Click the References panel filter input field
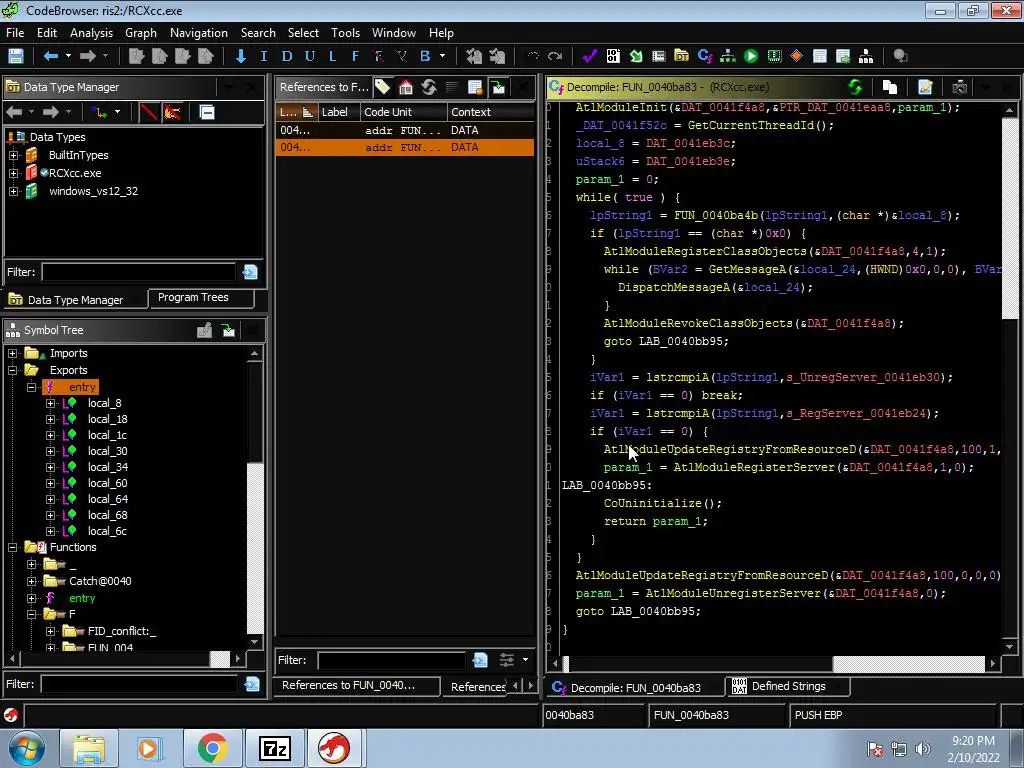This screenshot has height=768, width=1024. (391, 660)
